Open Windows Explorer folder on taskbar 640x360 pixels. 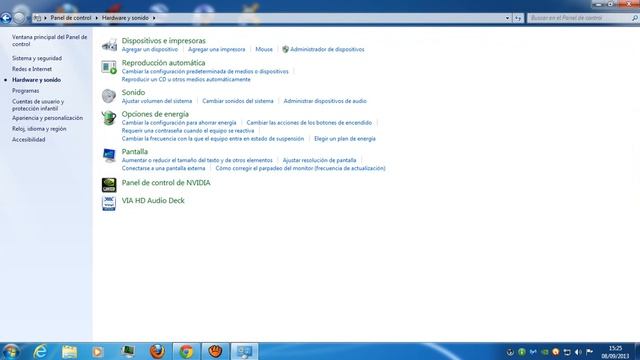(x=69, y=351)
